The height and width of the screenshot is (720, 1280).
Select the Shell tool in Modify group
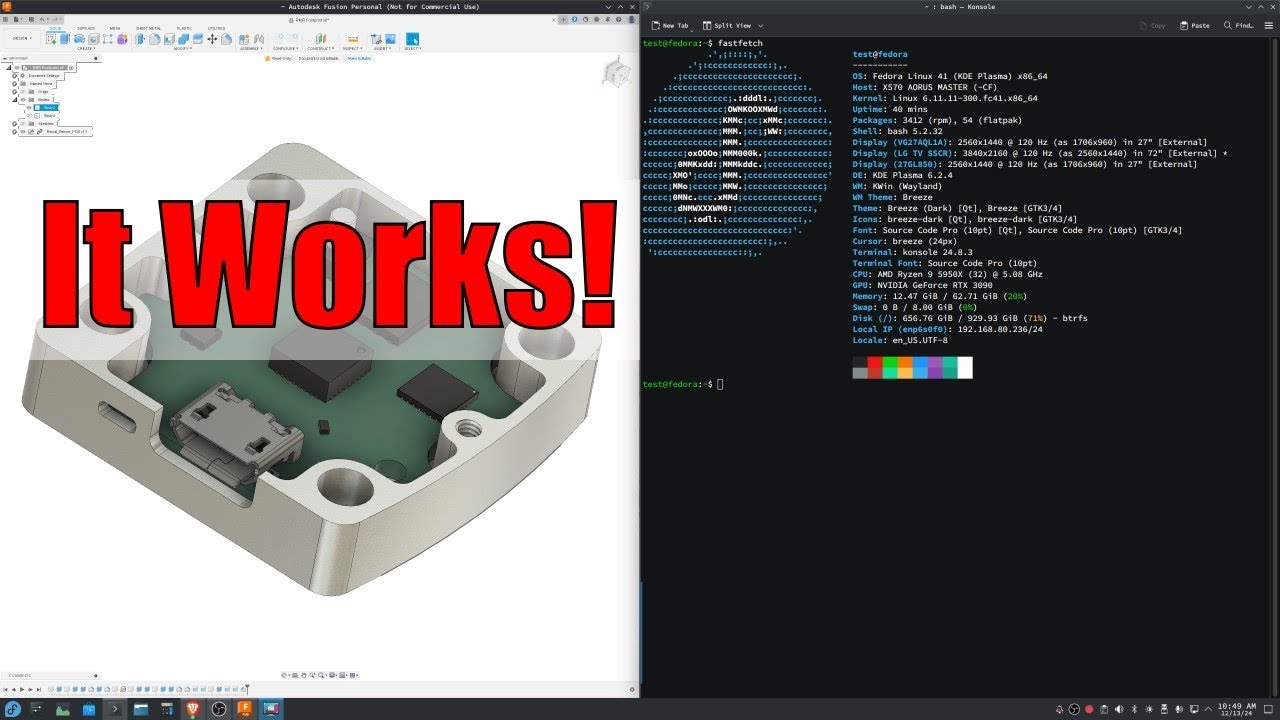[169, 39]
